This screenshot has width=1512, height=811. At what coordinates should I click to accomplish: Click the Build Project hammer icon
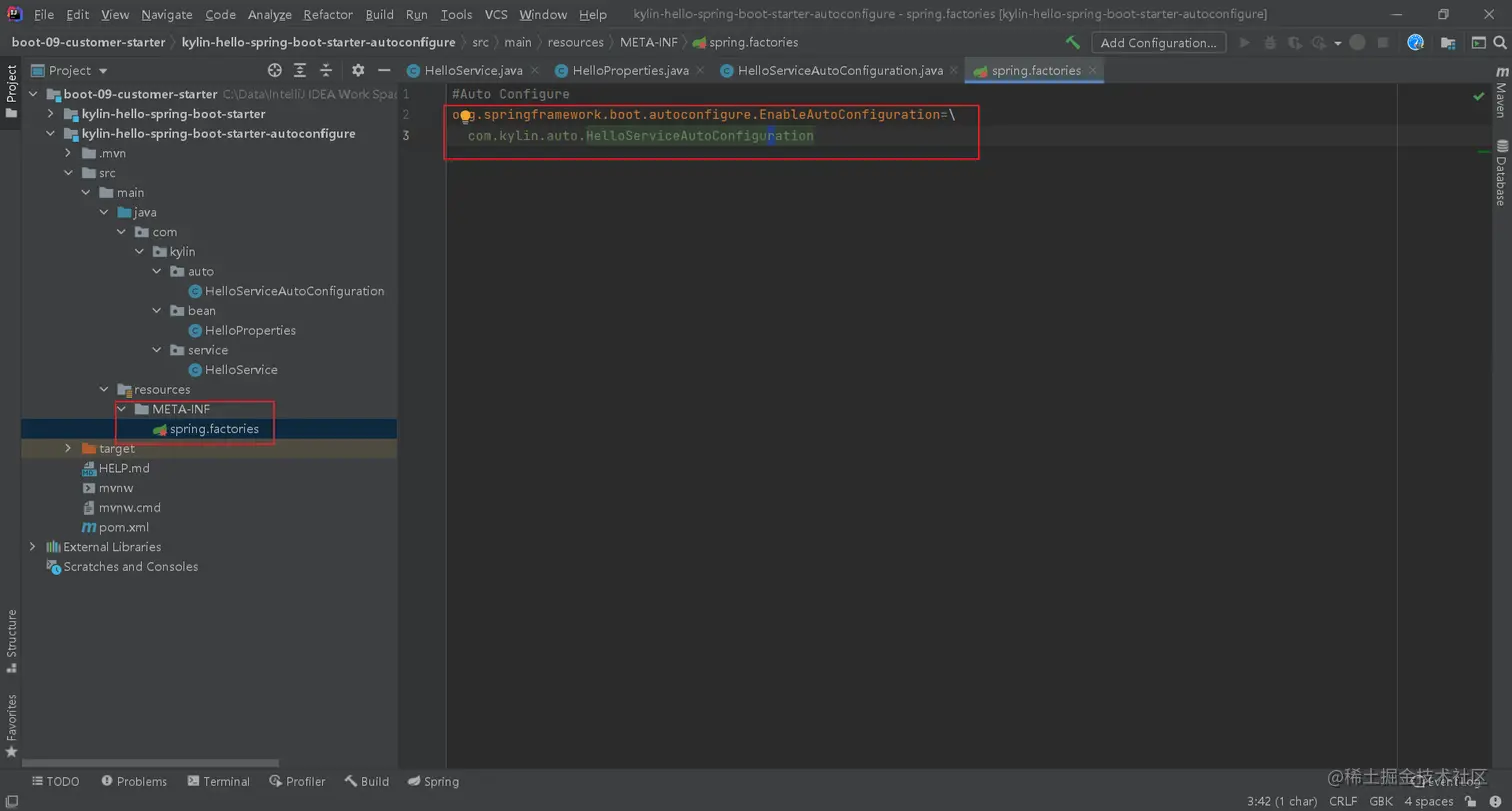(1073, 43)
